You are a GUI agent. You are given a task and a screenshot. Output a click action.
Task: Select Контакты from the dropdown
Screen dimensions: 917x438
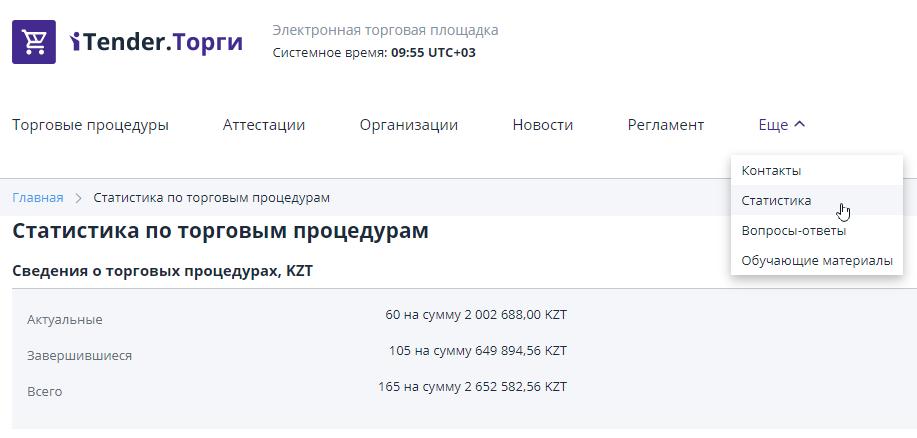[771, 171]
